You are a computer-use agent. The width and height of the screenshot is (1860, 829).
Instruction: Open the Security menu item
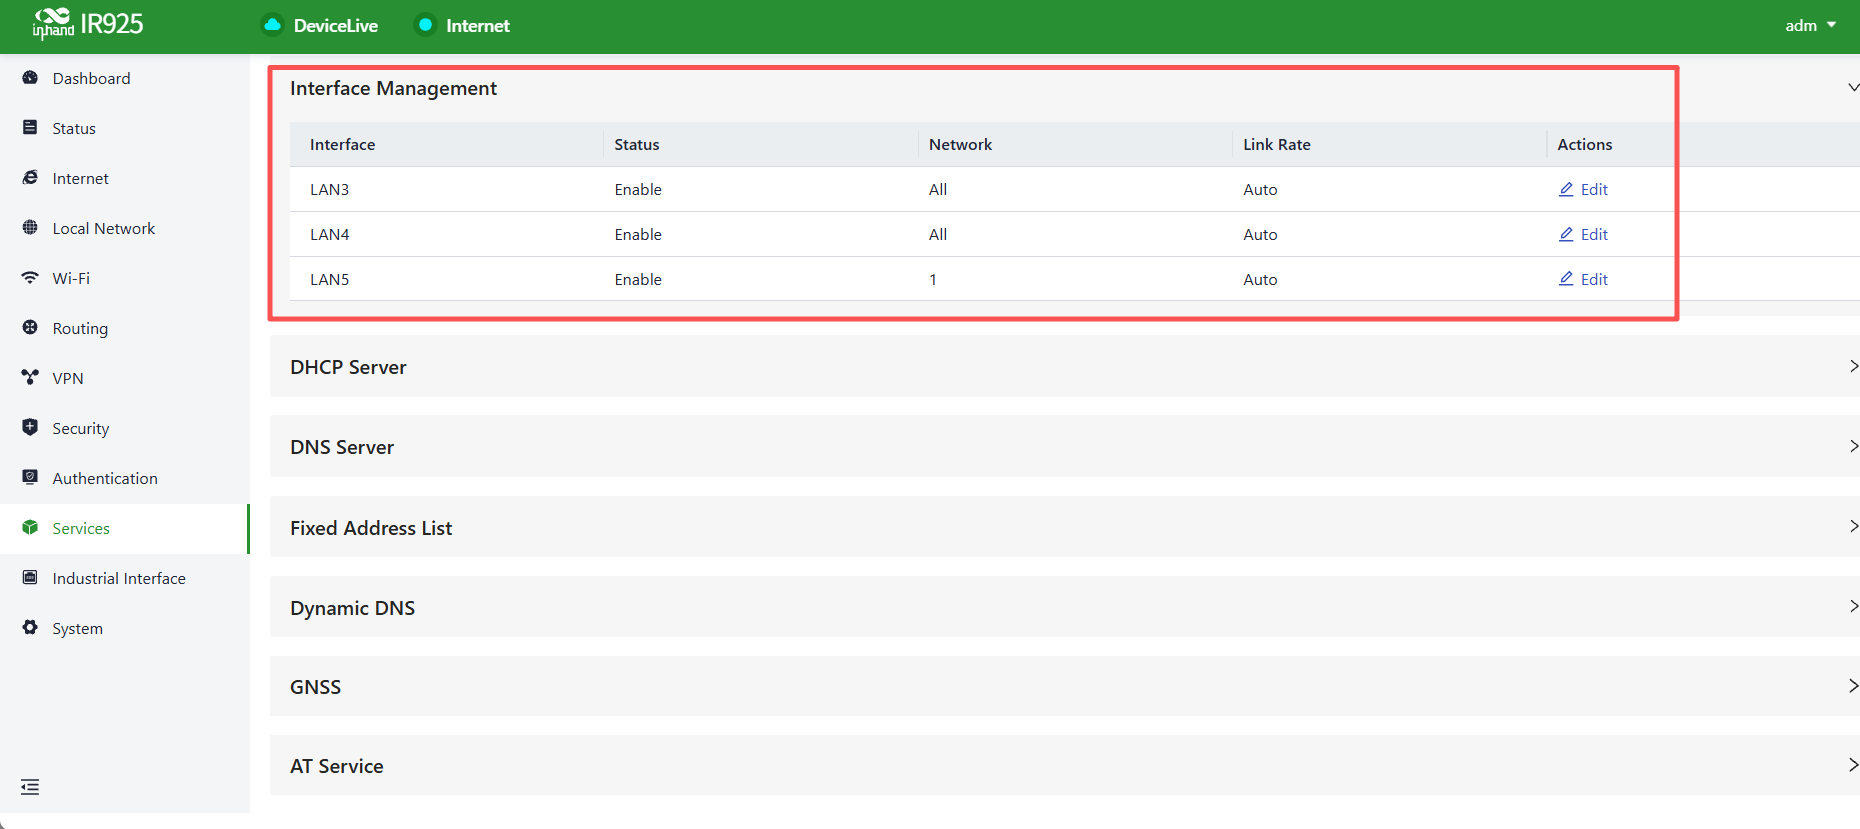(x=125, y=428)
